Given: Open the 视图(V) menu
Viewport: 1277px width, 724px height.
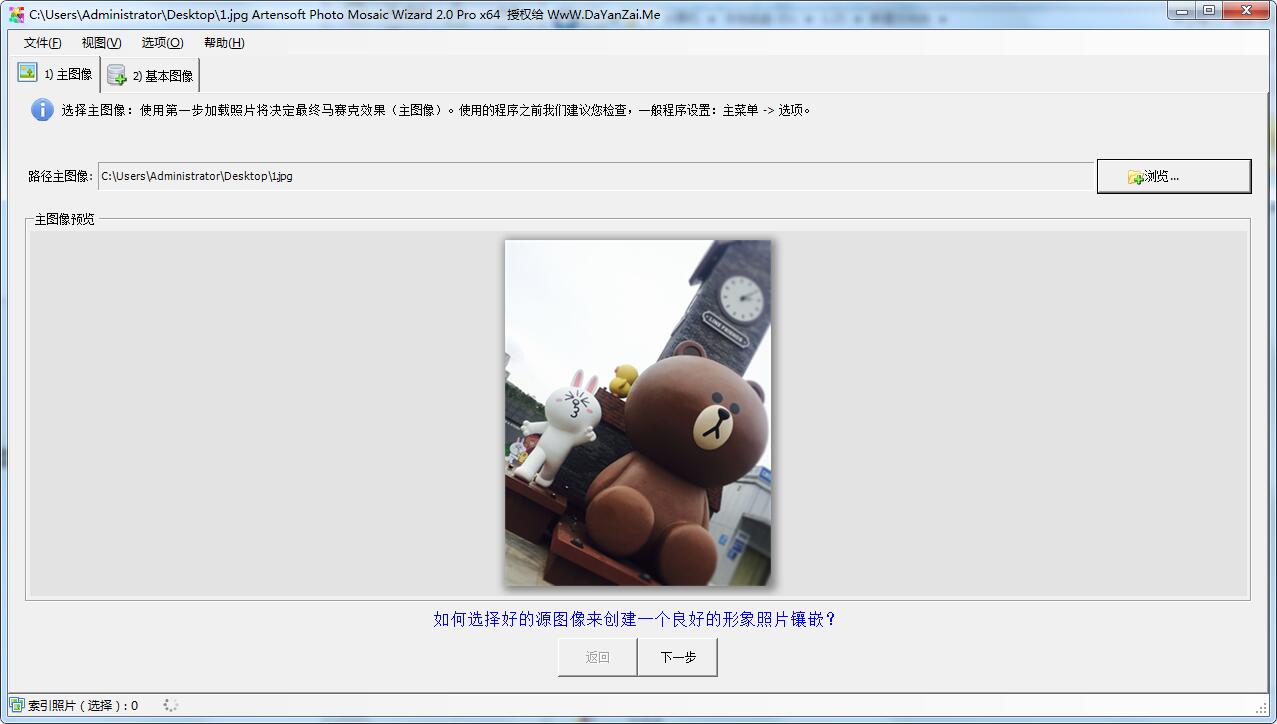Looking at the screenshot, I should 101,43.
